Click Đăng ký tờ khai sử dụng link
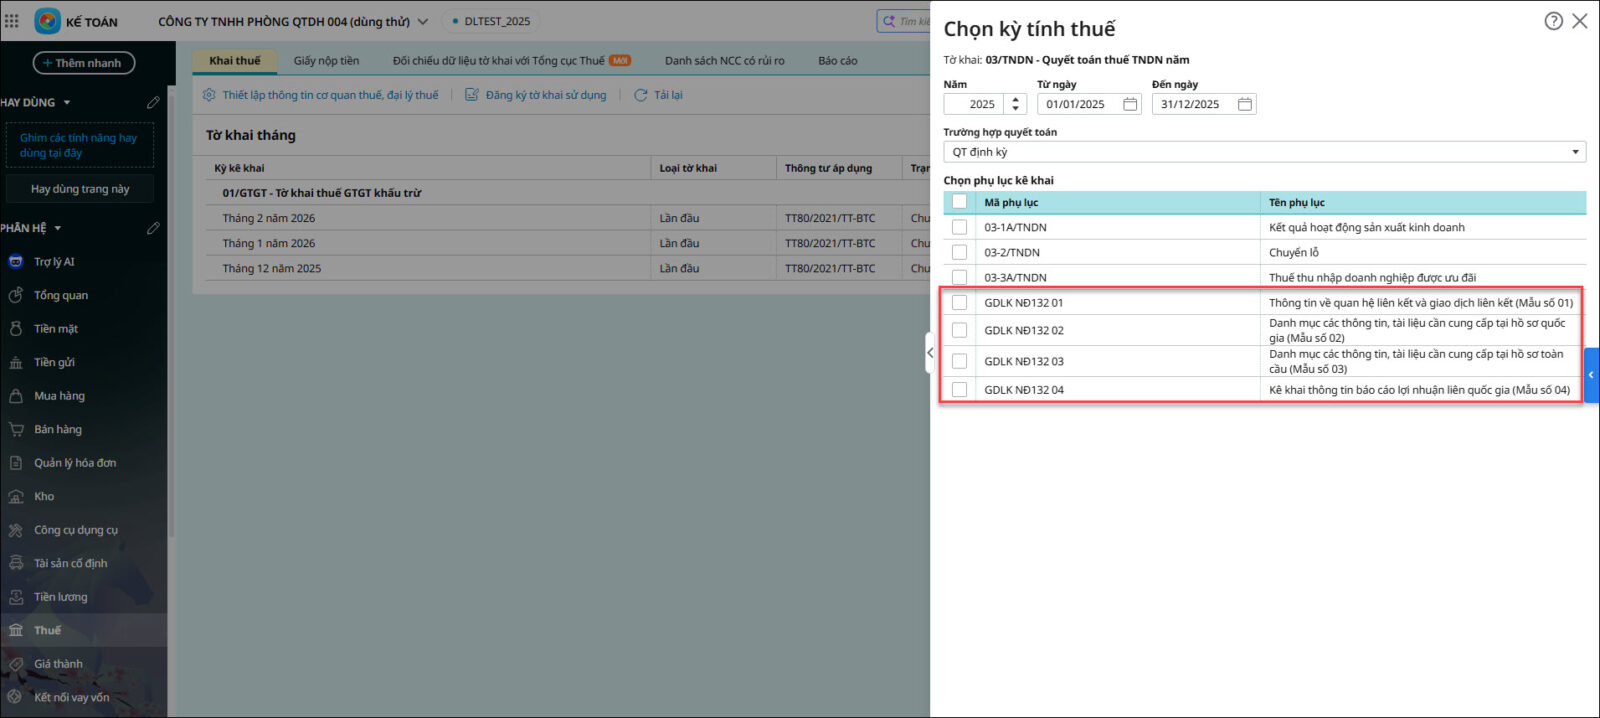 coord(545,95)
